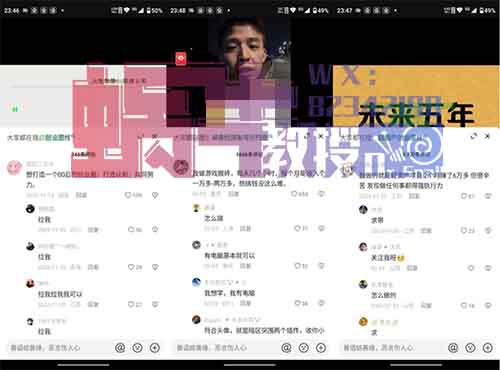Image resolution: width=500 pixels, height=370 pixels.
Task: Tap the yellow '未来五年' video in right screenshot
Action: pos(416,96)
